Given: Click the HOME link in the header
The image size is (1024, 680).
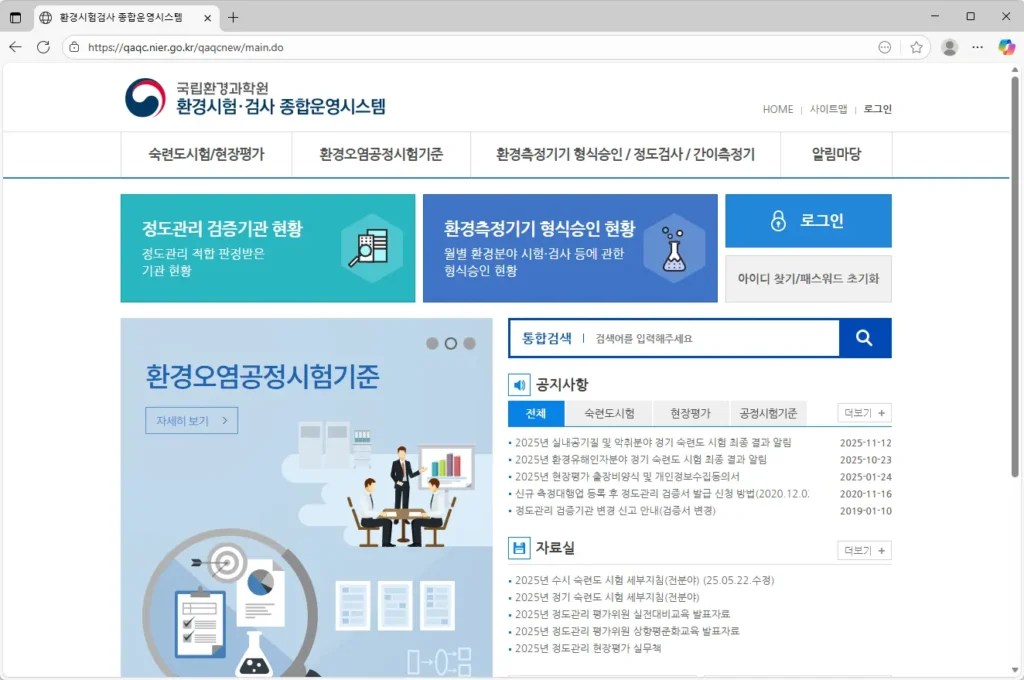Looking at the screenshot, I should point(778,109).
